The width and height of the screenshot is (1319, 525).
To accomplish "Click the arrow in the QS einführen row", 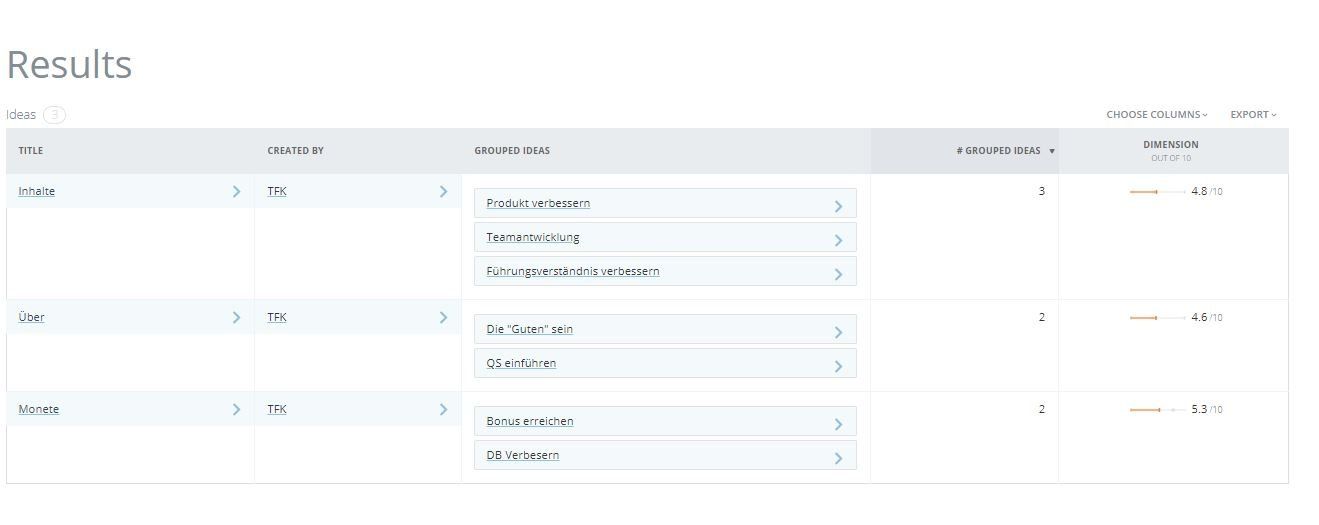I will (838, 366).
